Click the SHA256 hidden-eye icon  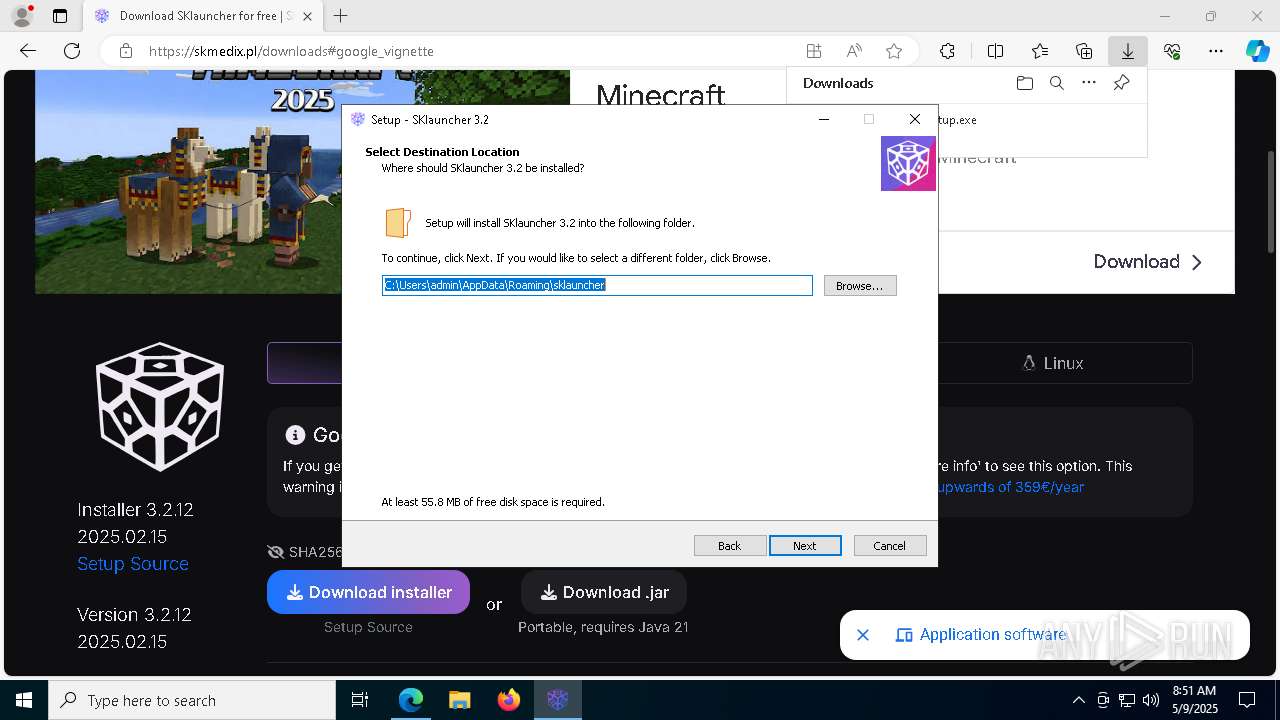[276, 552]
